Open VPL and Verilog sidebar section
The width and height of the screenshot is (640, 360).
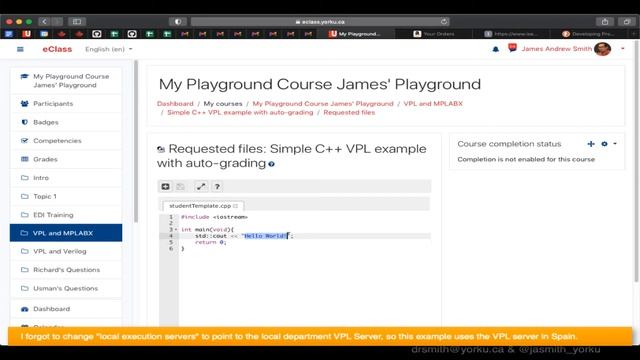click(x=66, y=251)
